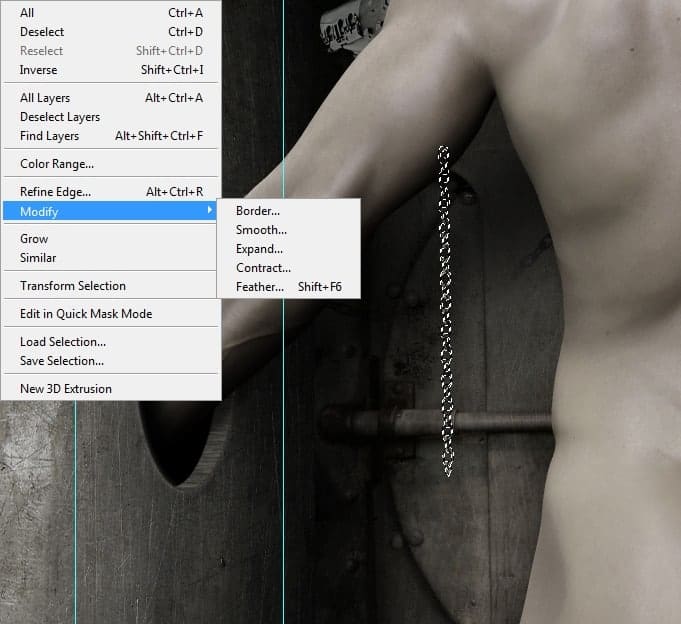The image size is (681, 624).
Task: Choose All in the Select menu
Action: (x=111, y=13)
